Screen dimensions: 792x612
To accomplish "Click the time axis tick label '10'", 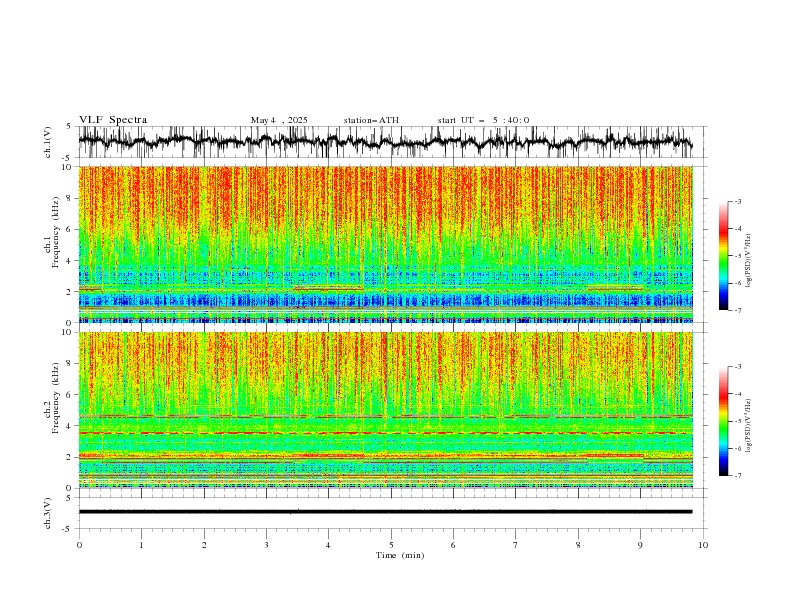I will (703, 545).
